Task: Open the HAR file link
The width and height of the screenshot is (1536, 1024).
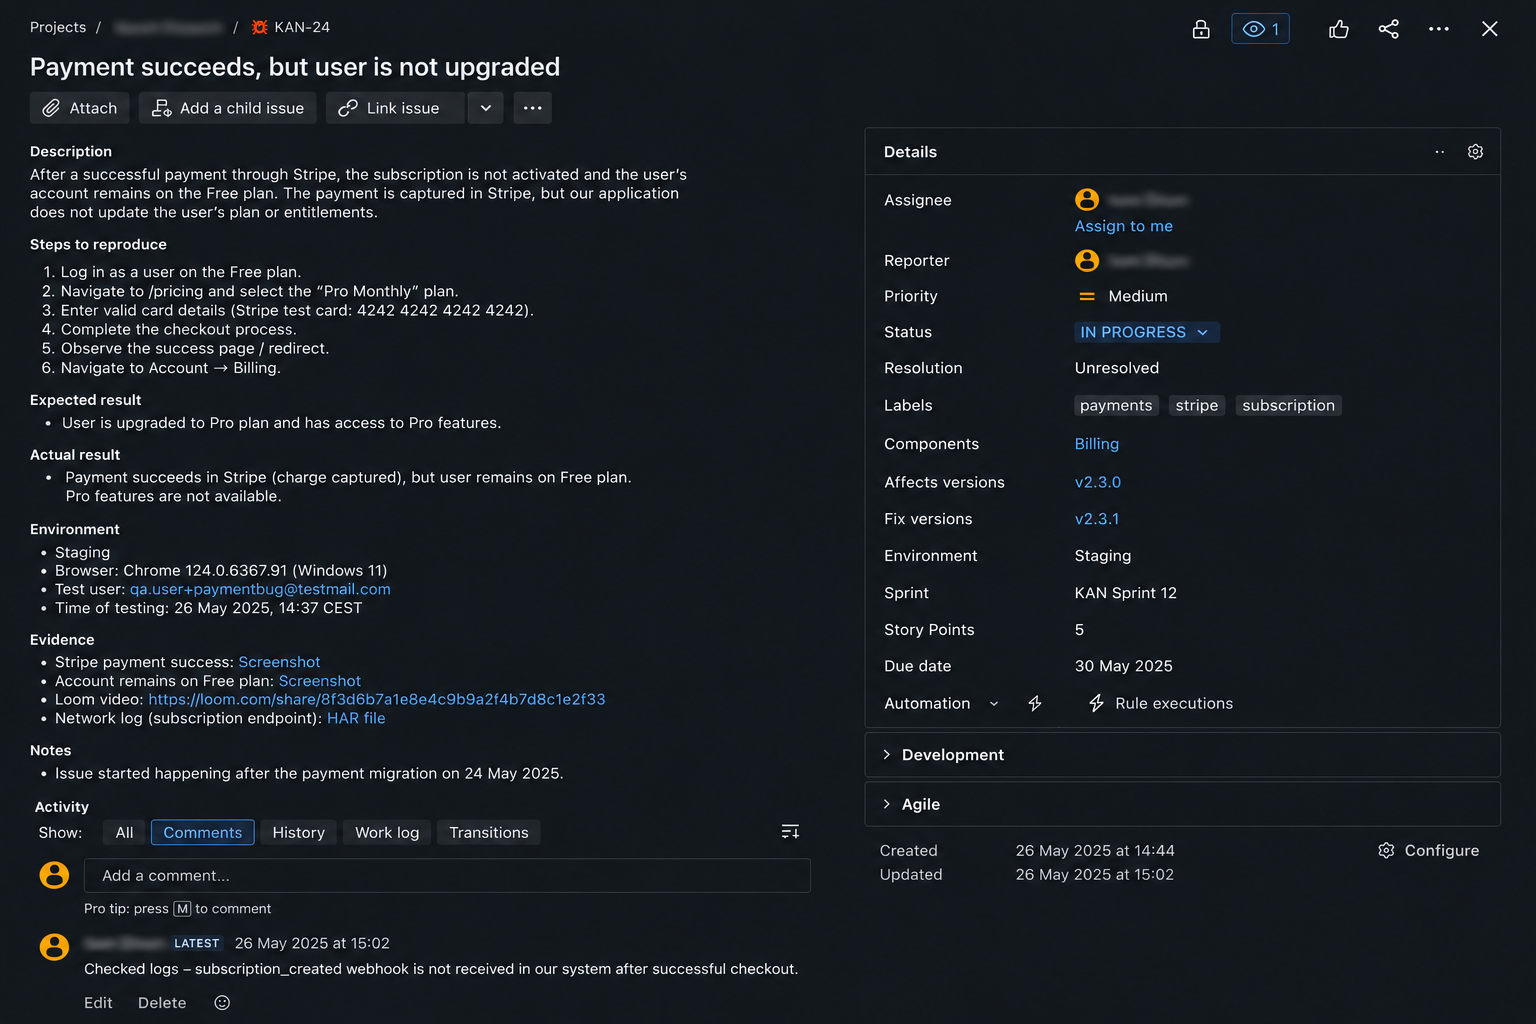Action: [356, 718]
